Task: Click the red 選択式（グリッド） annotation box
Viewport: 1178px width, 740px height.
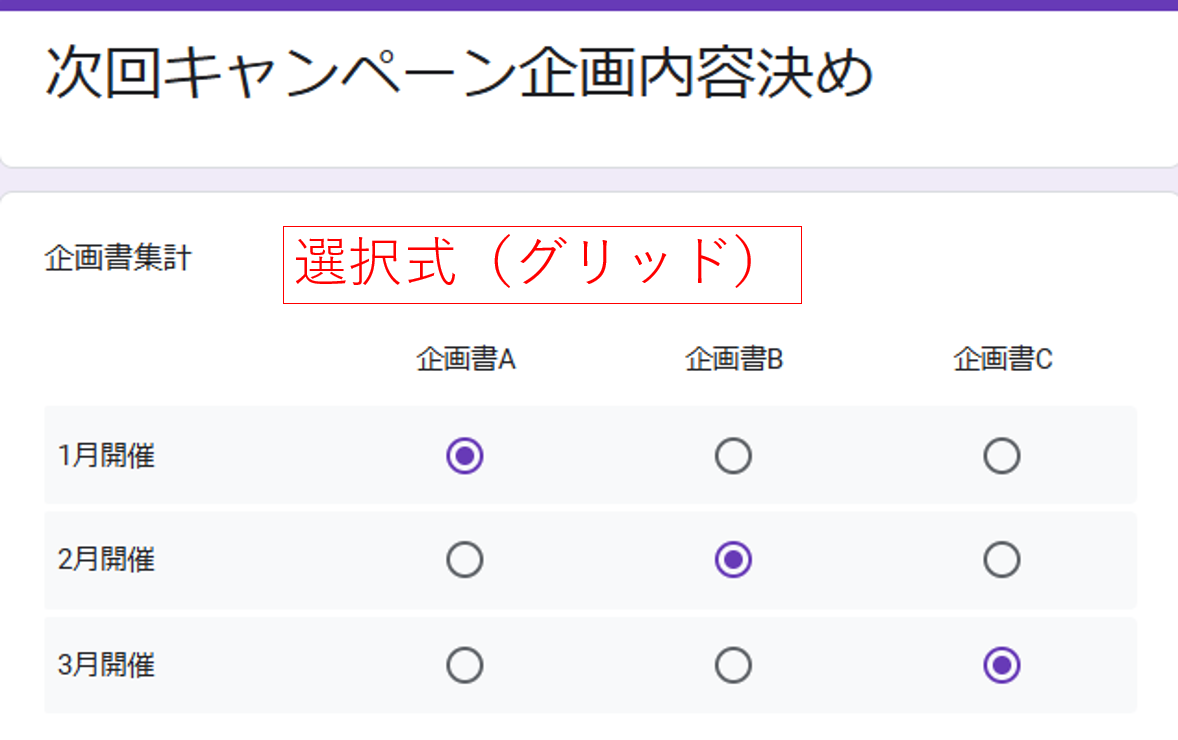Action: (x=542, y=265)
